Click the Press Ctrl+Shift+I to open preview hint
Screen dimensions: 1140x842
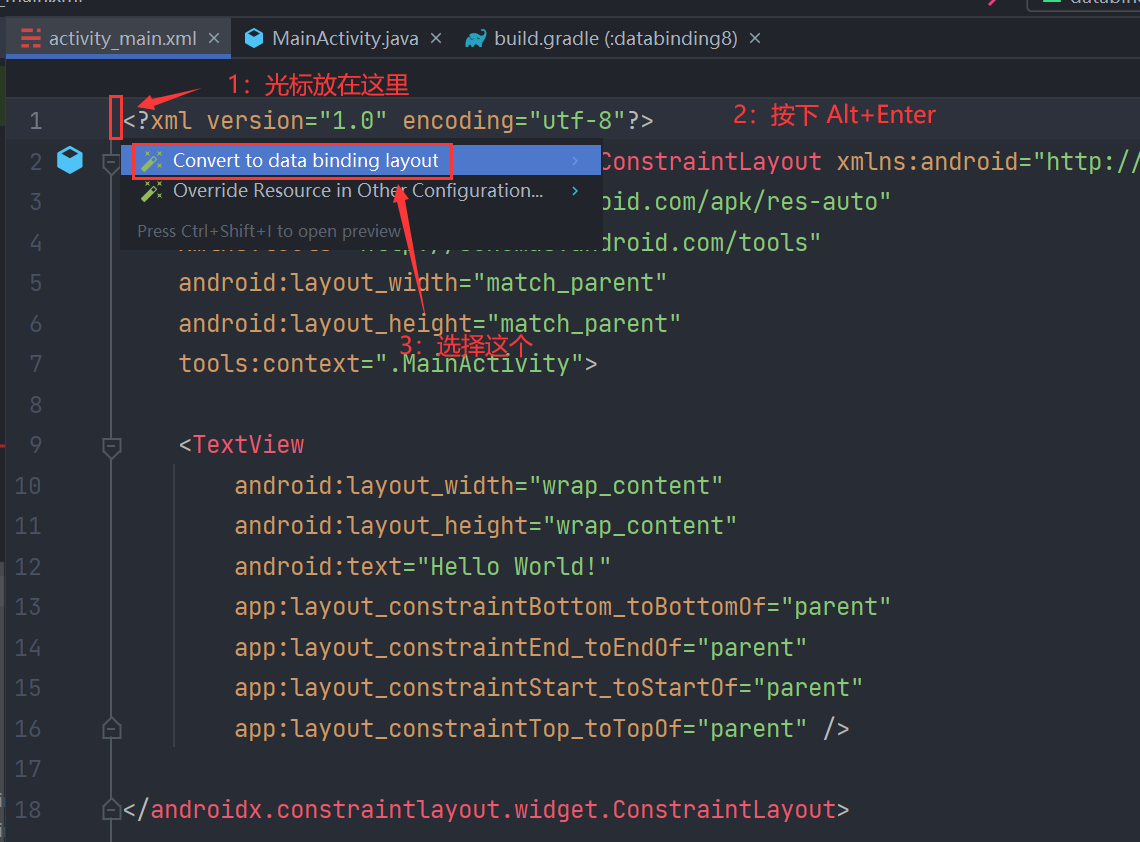270,230
